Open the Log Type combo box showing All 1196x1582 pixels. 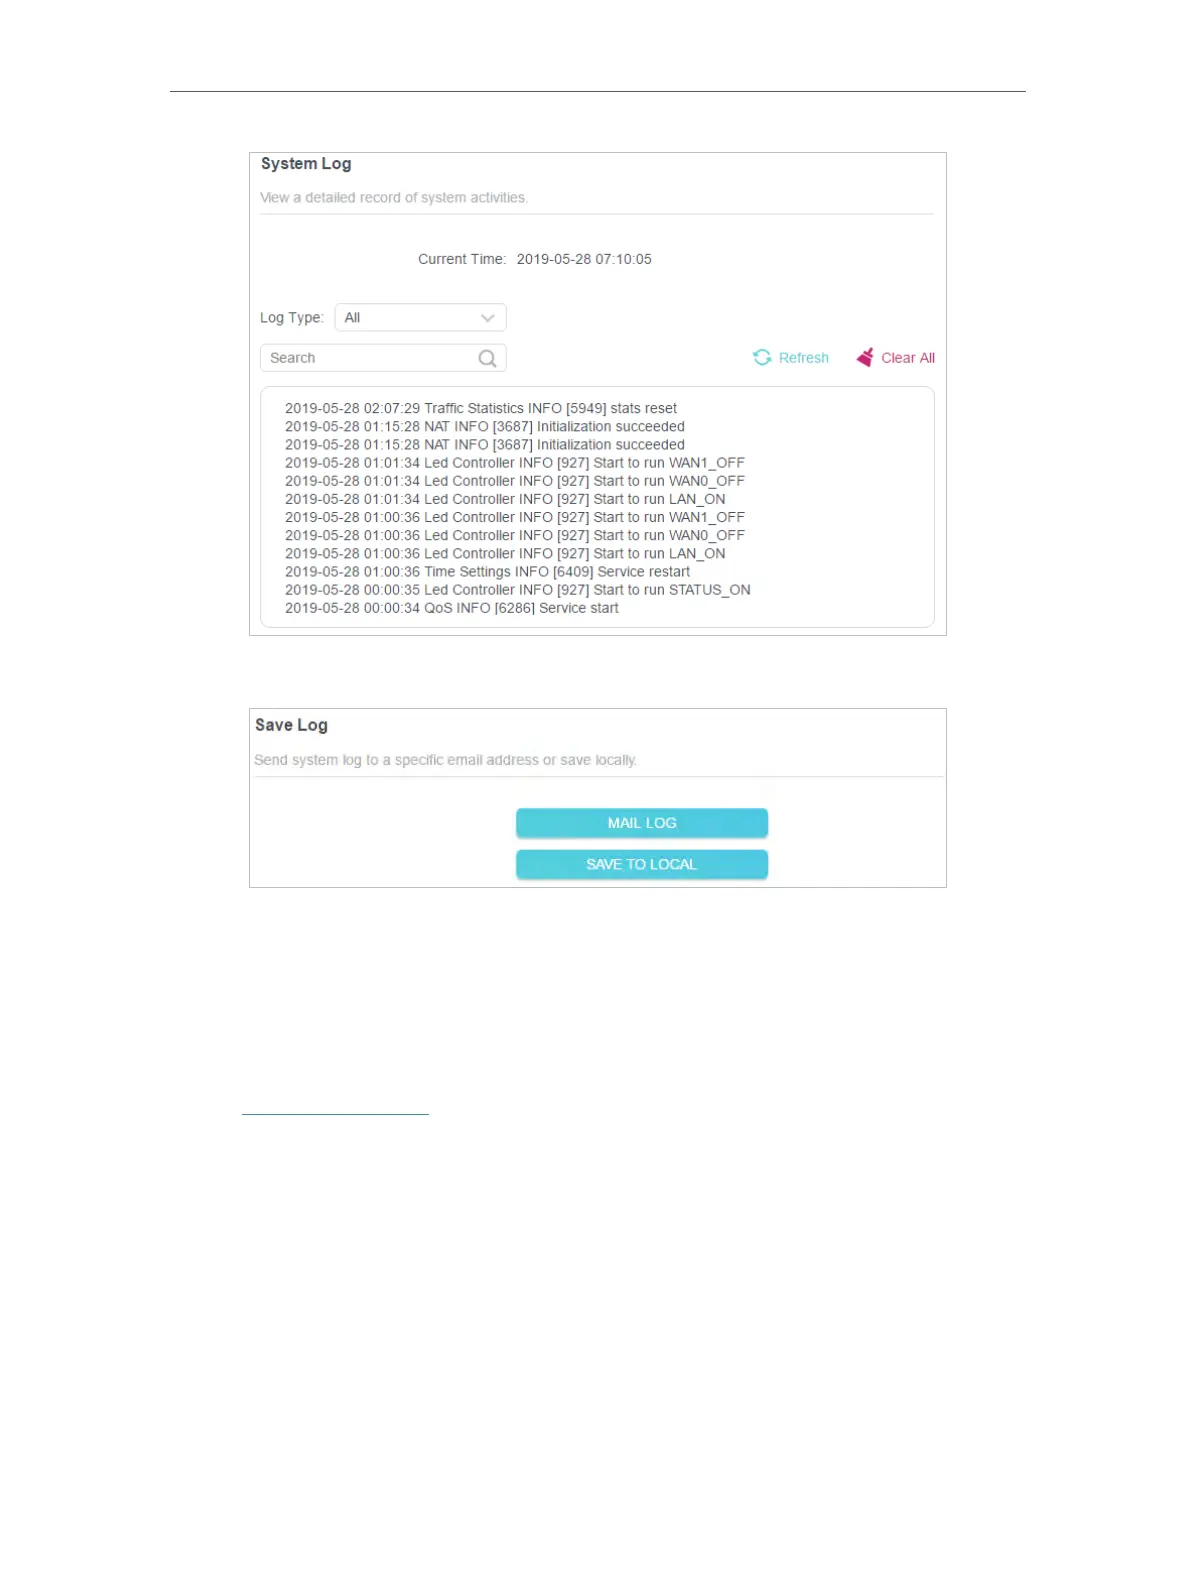click(420, 318)
